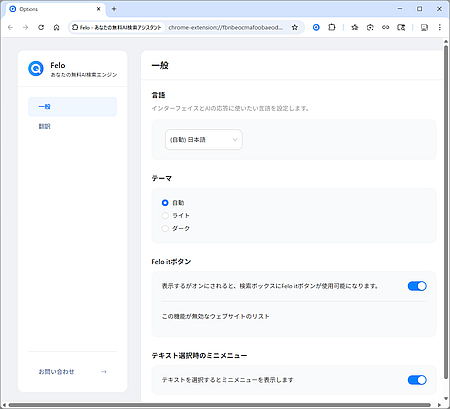This screenshot has width=450, height=409.
Task: Click the link-chain extension icon
Action: pyautogui.click(x=386, y=27)
